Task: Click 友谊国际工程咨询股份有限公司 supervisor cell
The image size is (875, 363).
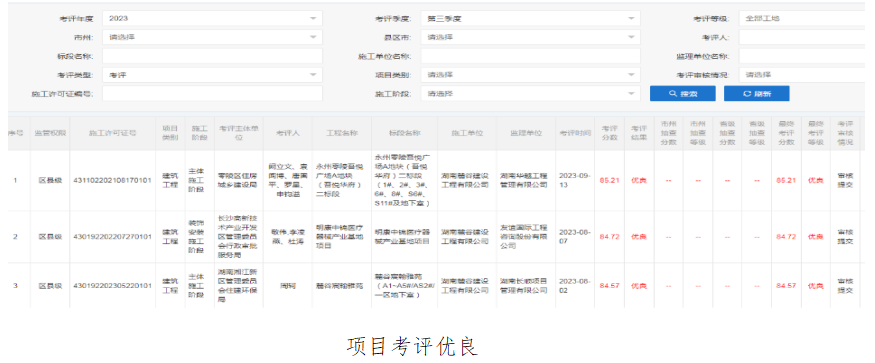Action: [526, 237]
